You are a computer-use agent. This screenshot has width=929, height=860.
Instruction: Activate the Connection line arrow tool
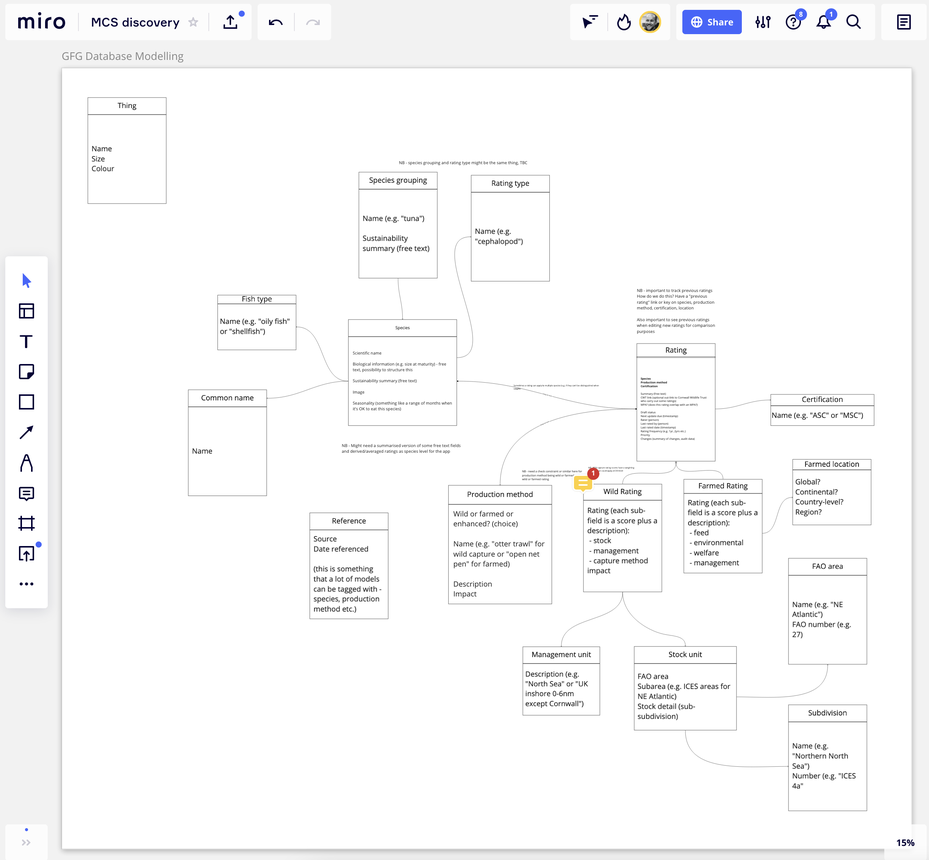click(27, 432)
